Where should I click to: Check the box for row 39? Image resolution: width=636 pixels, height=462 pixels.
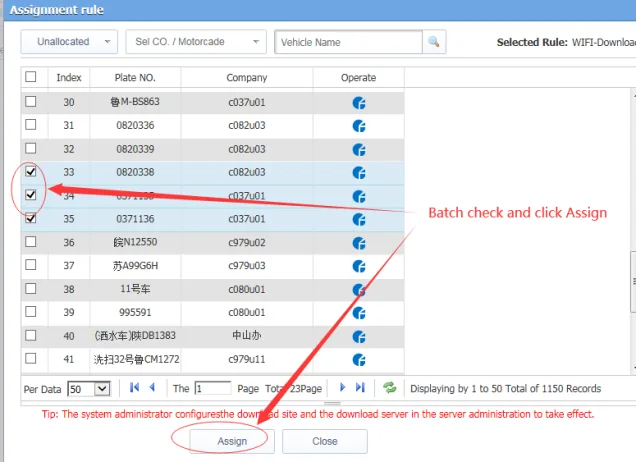[31, 311]
